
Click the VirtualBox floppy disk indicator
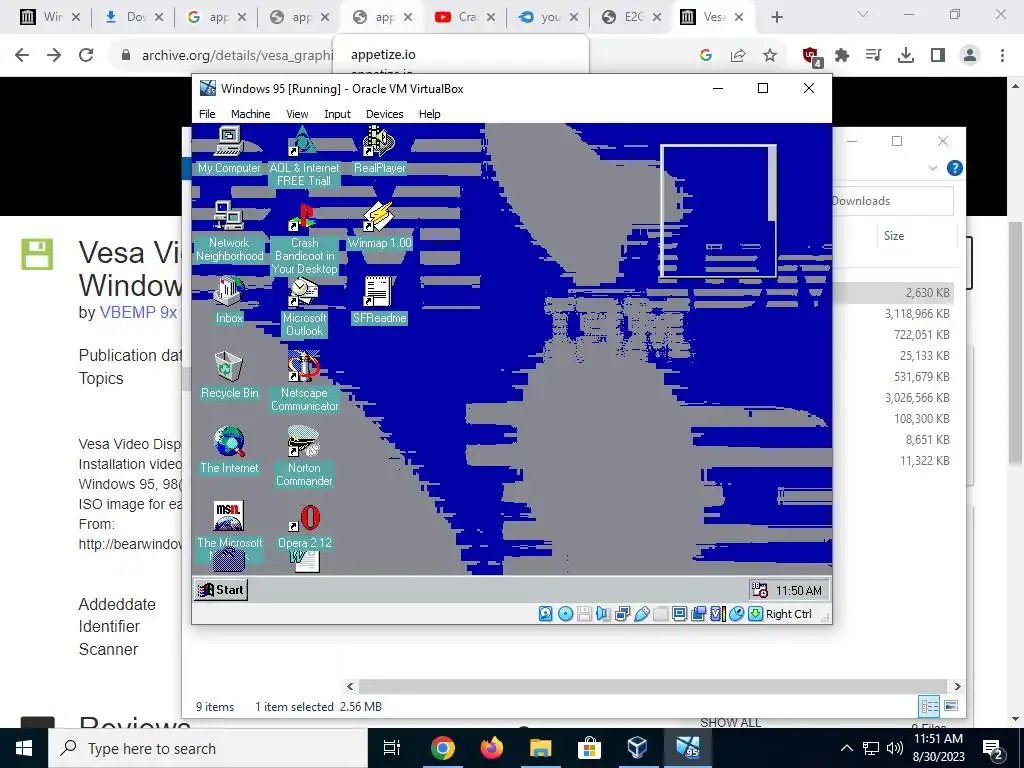coord(584,614)
